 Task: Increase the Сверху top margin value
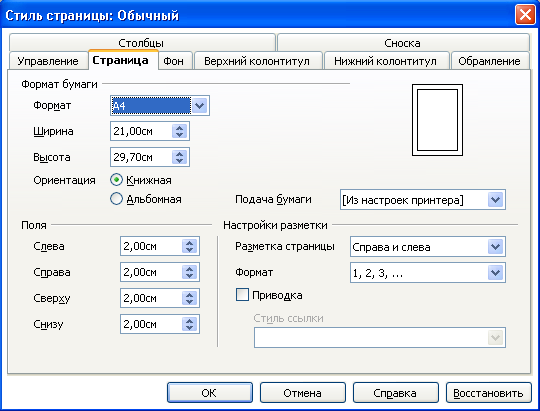pos(189,294)
